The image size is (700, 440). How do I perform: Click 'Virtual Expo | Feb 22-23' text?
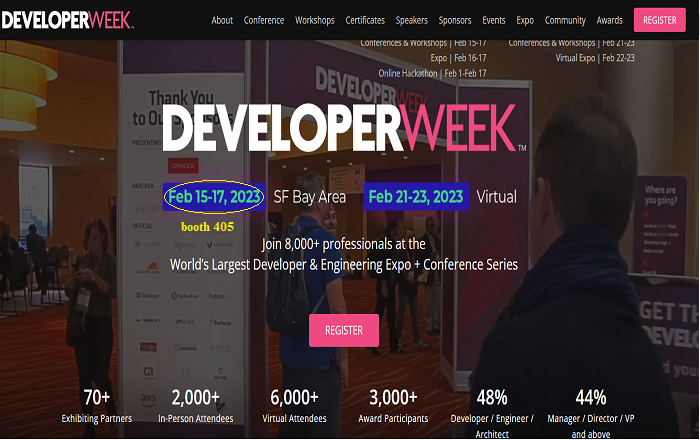(x=595, y=58)
